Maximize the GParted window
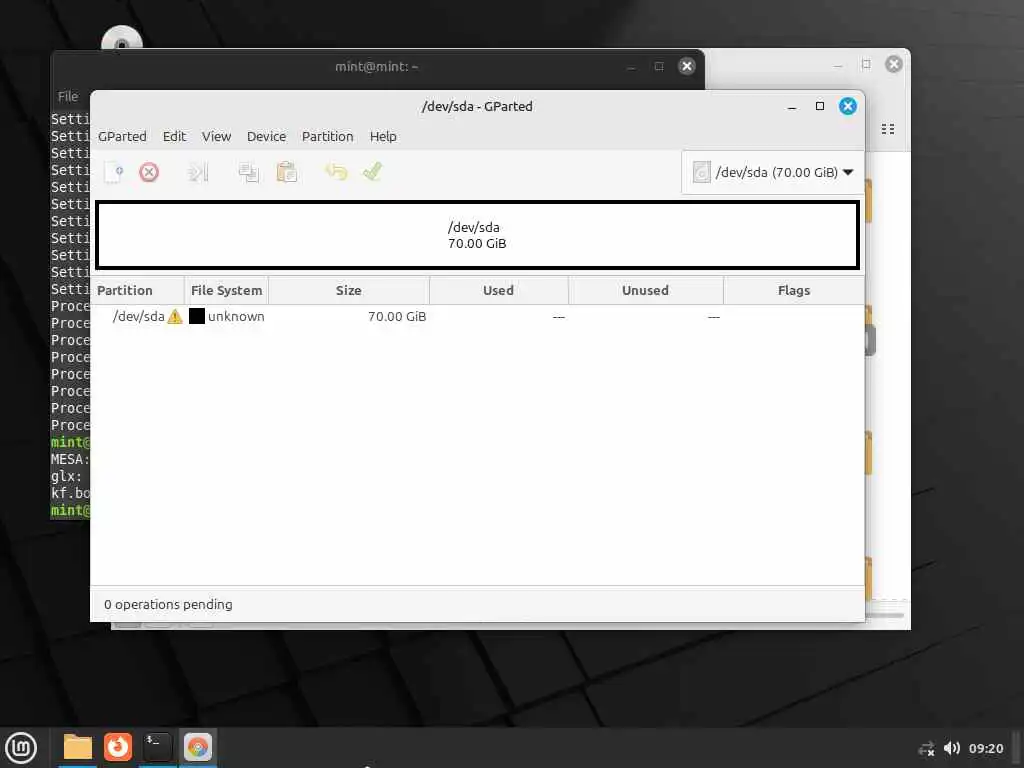The height and width of the screenshot is (768, 1024). coord(820,106)
